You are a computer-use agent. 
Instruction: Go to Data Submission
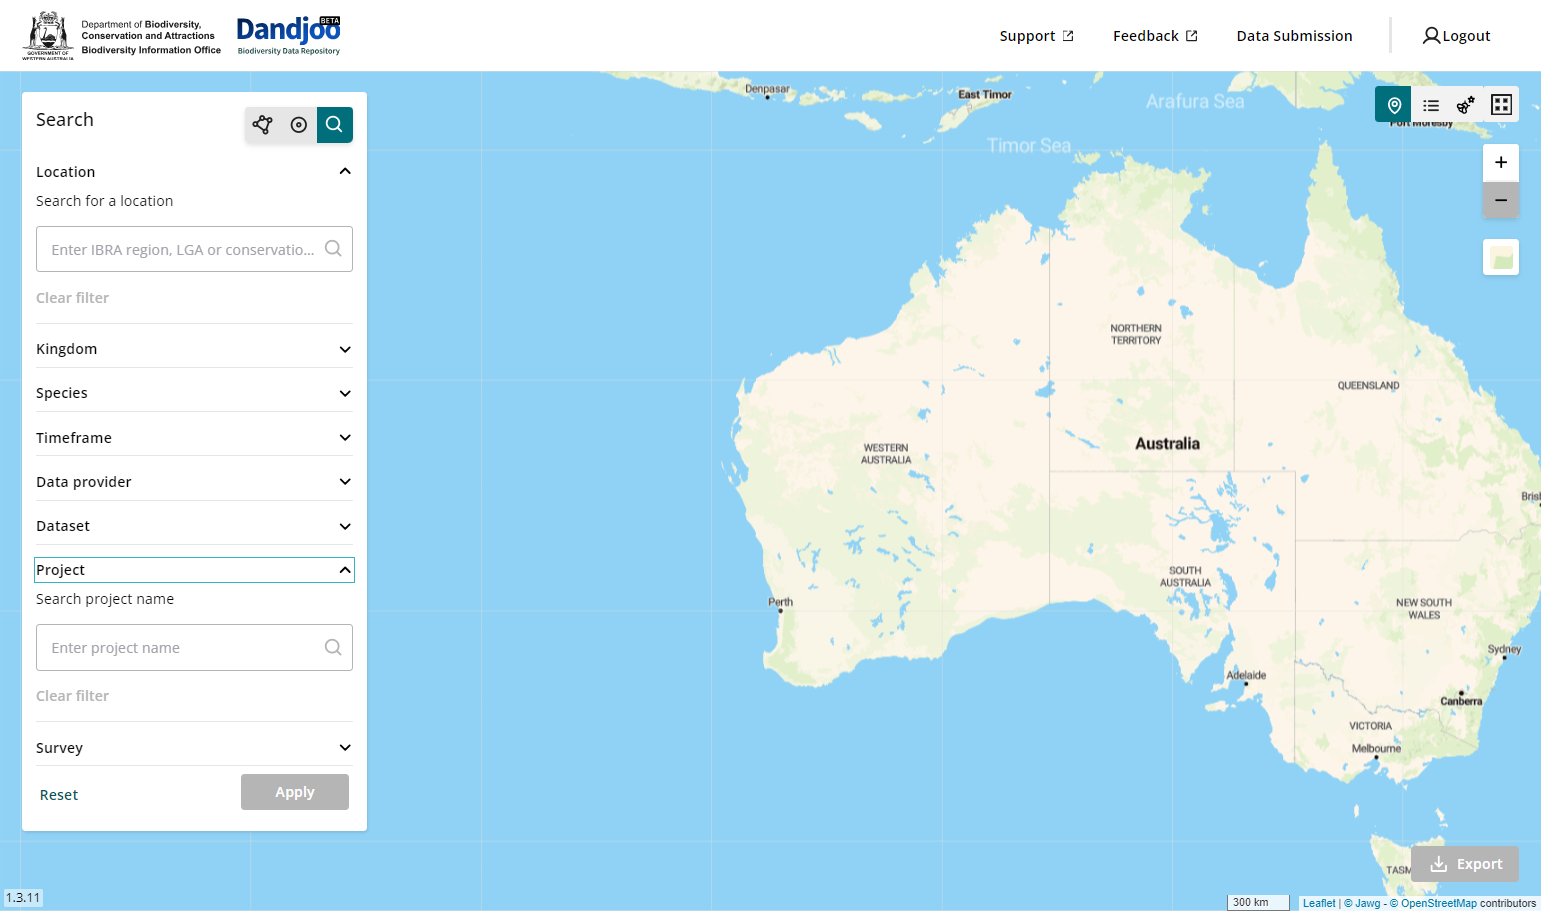pyautogui.click(x=1294, y=36)
